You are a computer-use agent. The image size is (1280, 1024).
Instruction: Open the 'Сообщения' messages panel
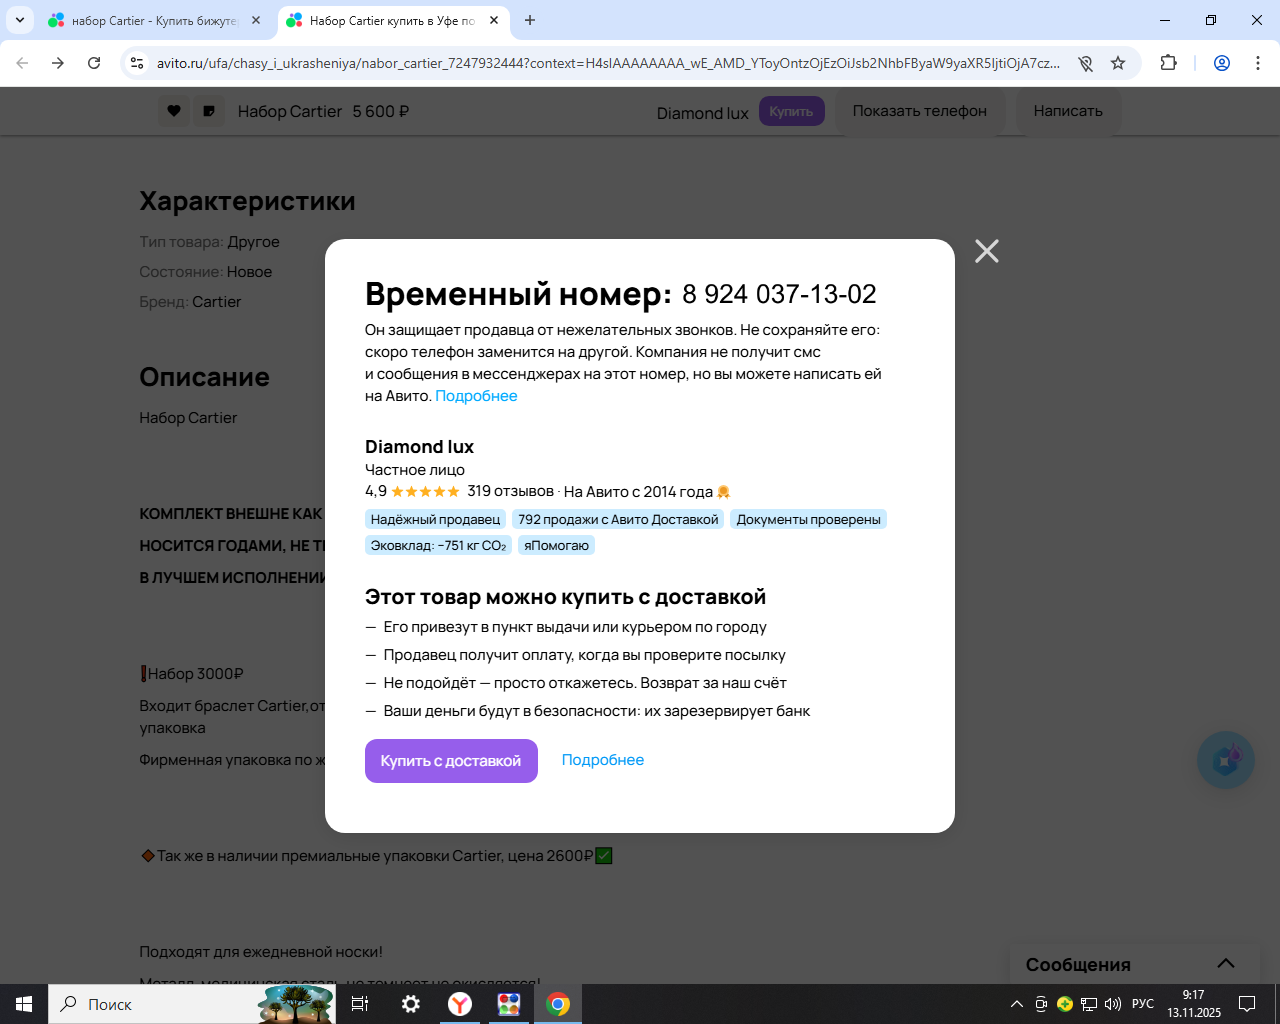1078,965
